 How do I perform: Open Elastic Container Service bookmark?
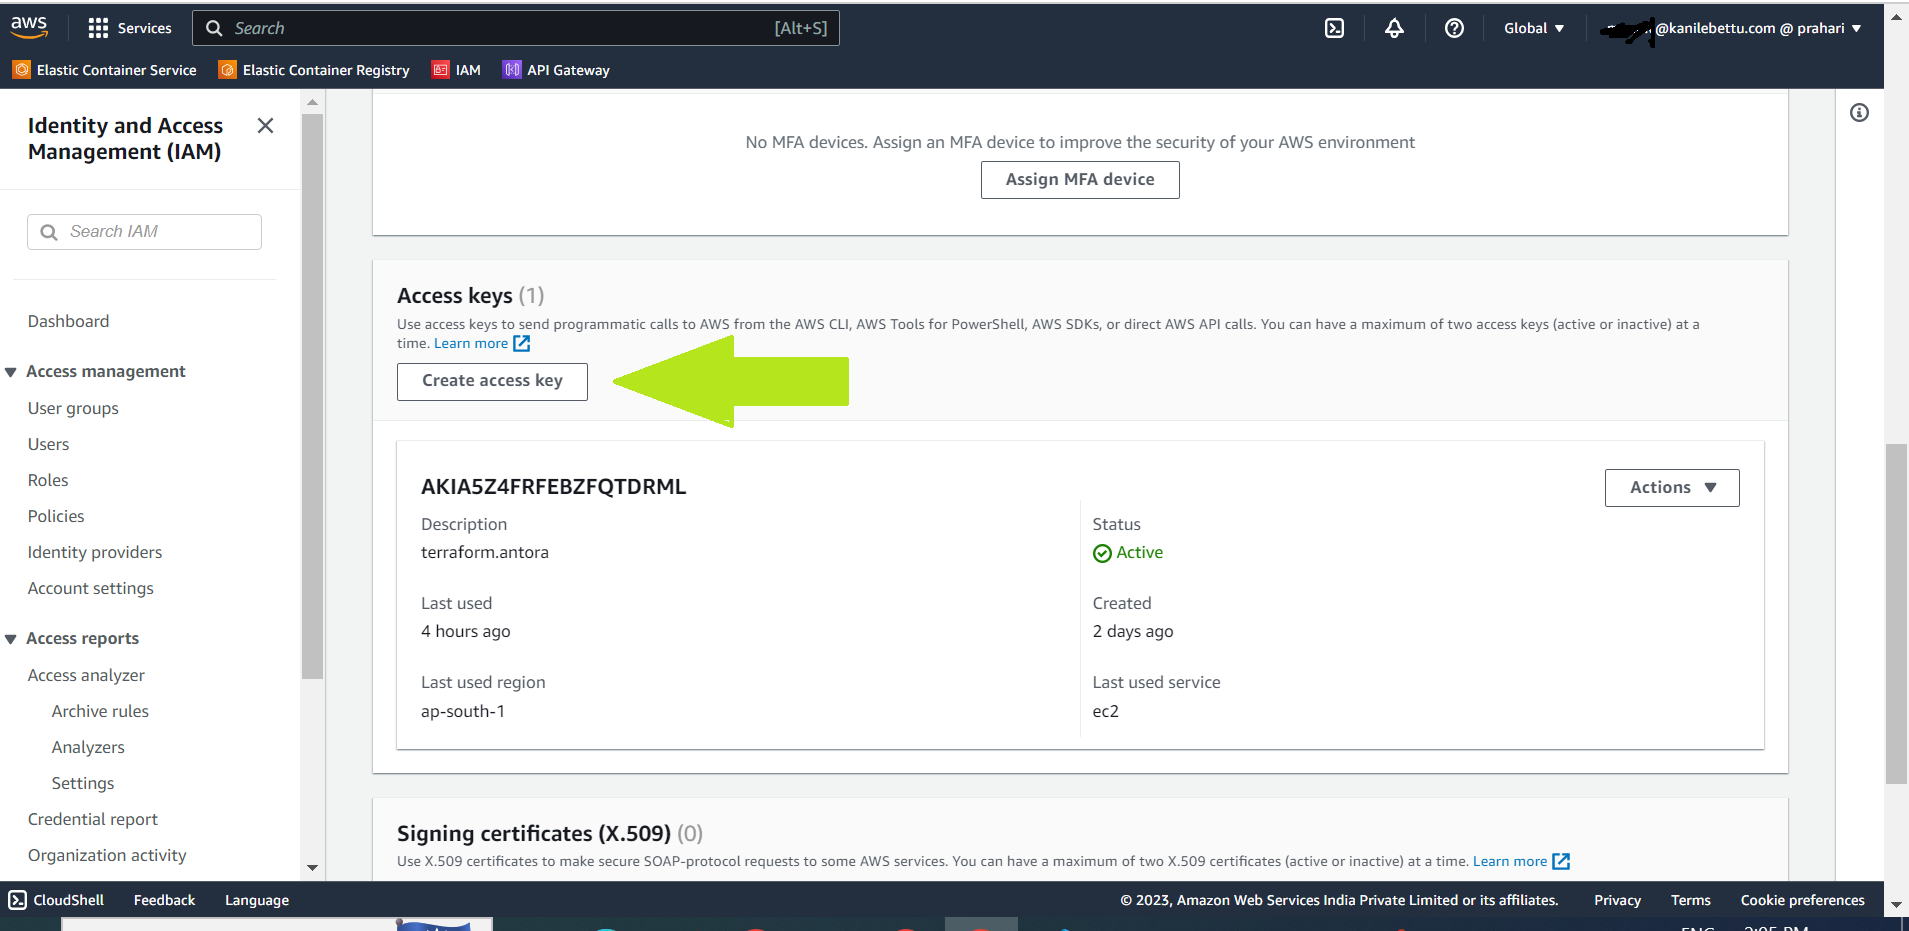coord(105,70)
